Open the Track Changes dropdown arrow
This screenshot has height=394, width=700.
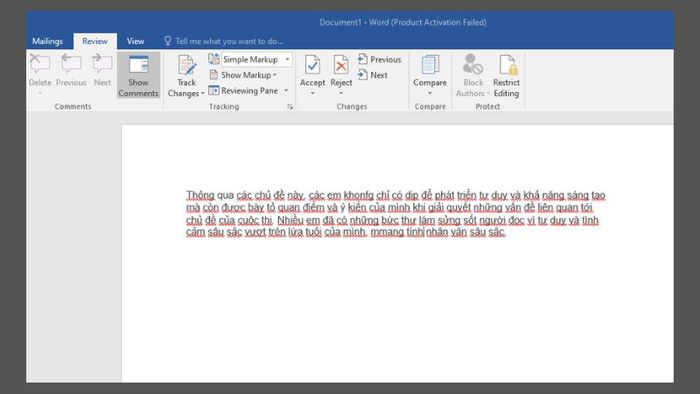click(203, 94)
